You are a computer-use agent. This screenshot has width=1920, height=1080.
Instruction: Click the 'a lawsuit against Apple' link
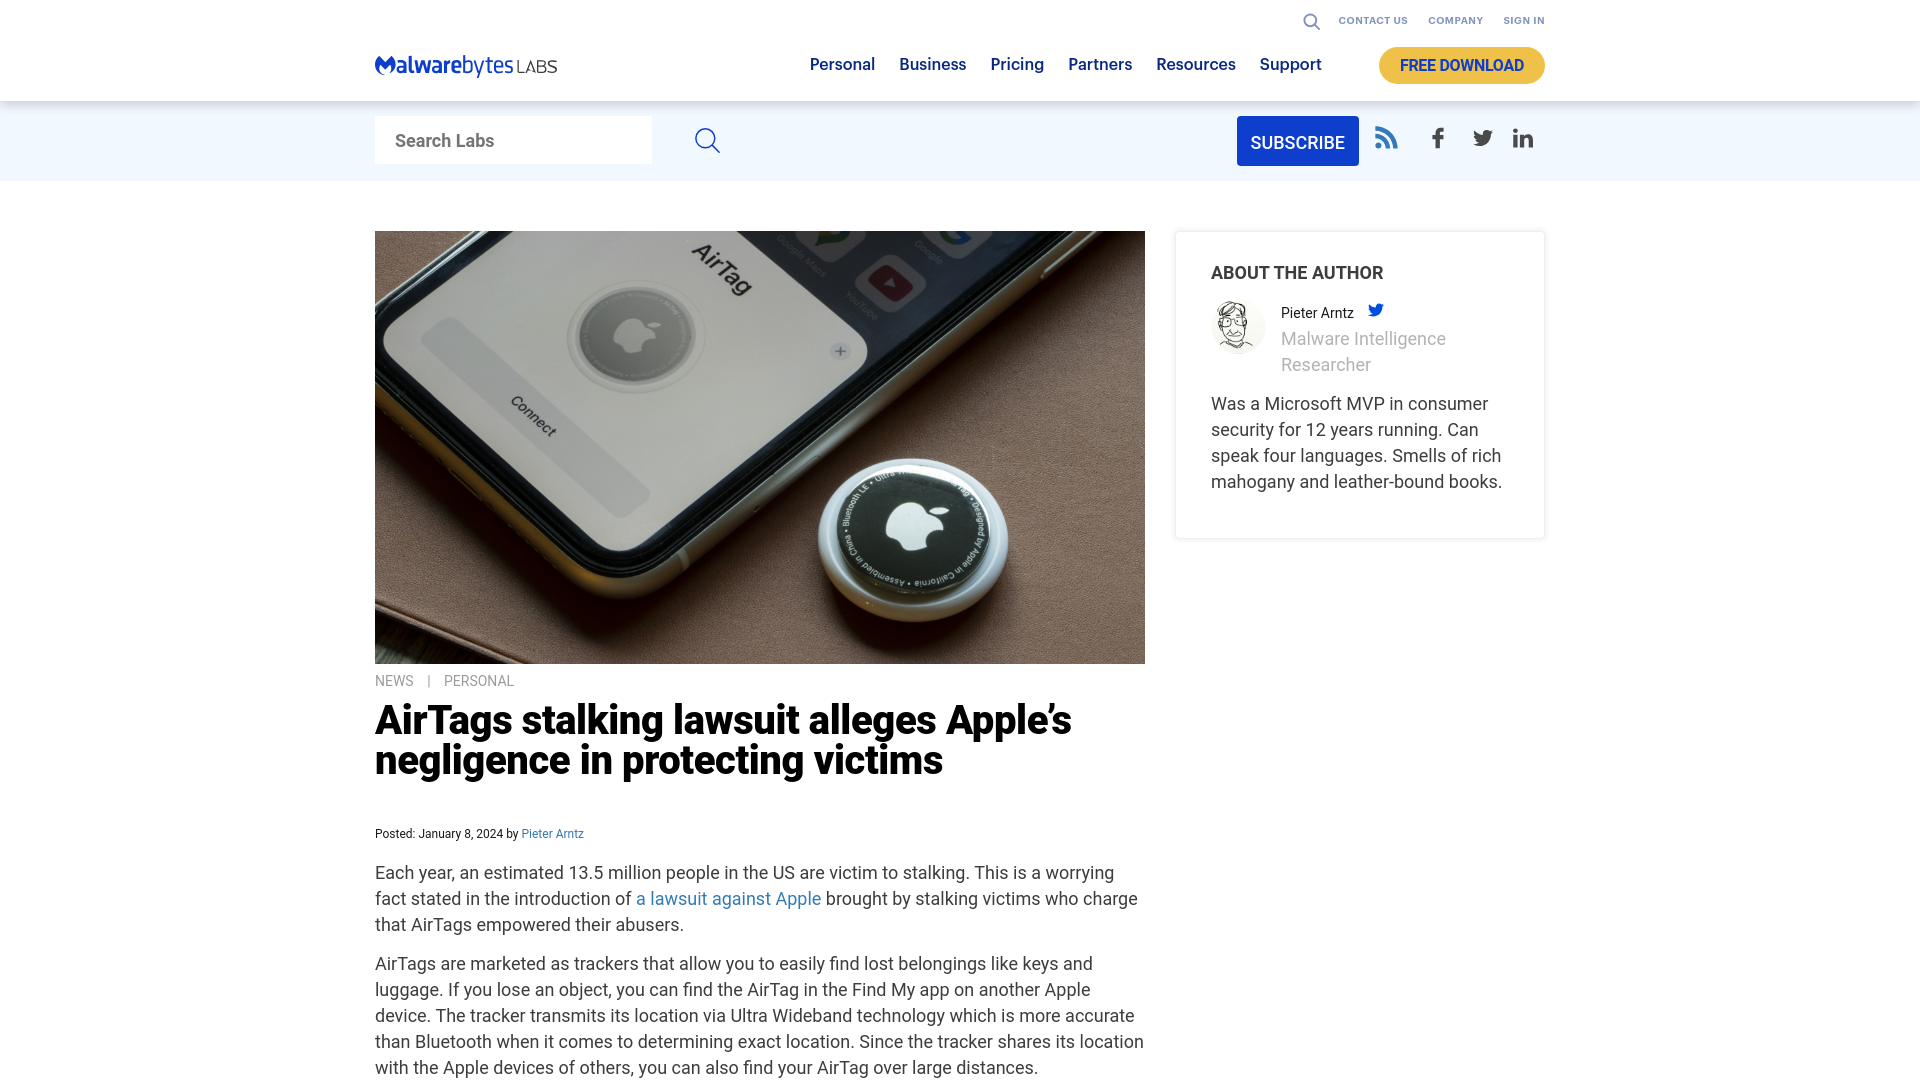[728, 898]
